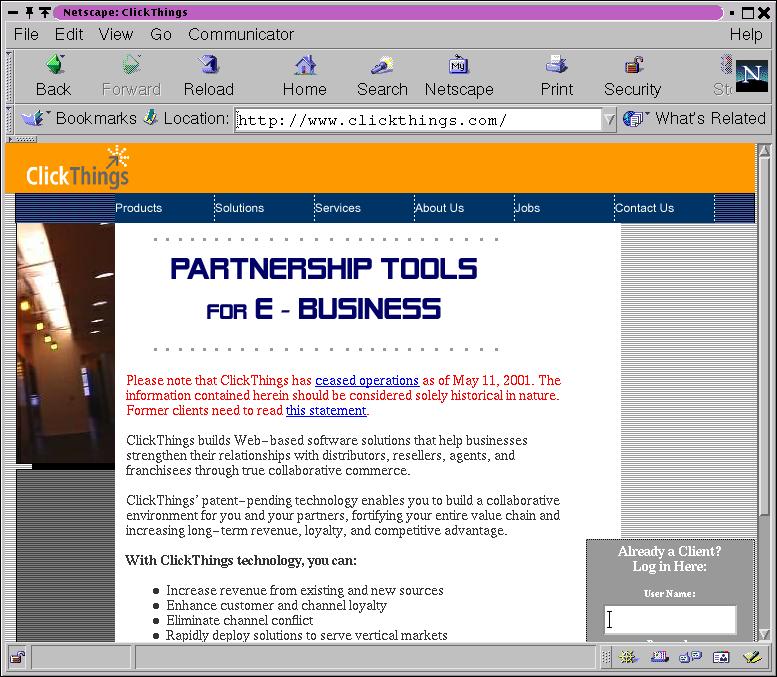This screenshot has height=677, width=777.
Task: Click the ClickThings logo
Action: [x=77, y=168]
